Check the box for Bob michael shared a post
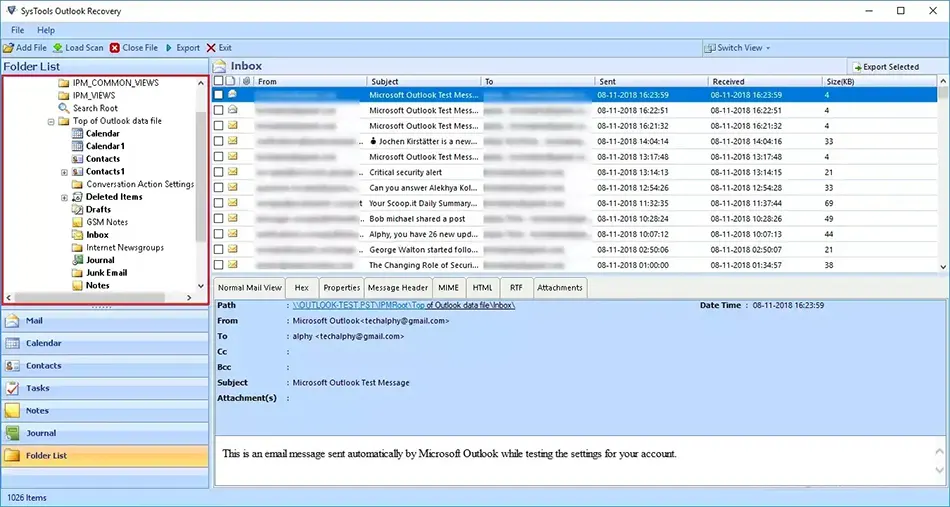This screenshot has width=950, height=507. click(x=218, y=219)
